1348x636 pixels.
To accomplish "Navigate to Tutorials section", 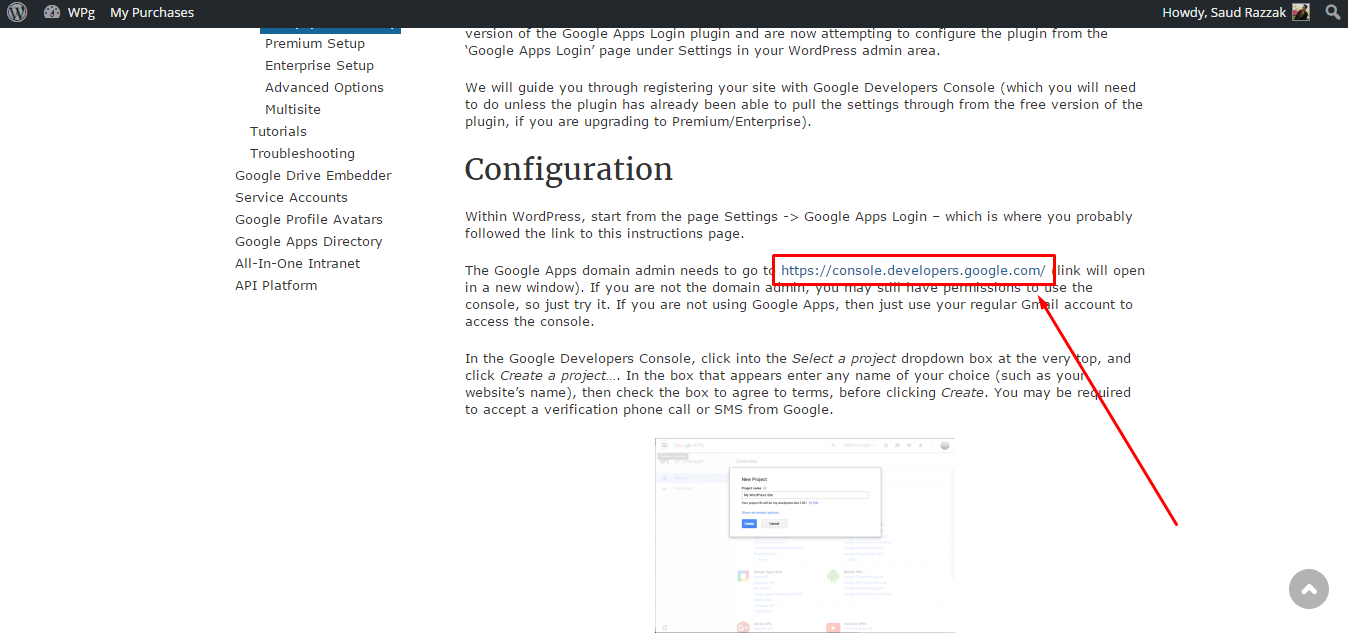I will click(278, 131).
